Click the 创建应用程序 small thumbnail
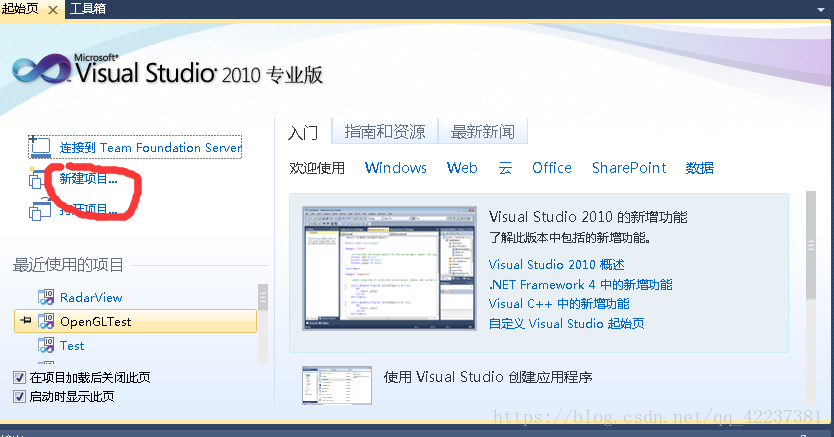 337,385
